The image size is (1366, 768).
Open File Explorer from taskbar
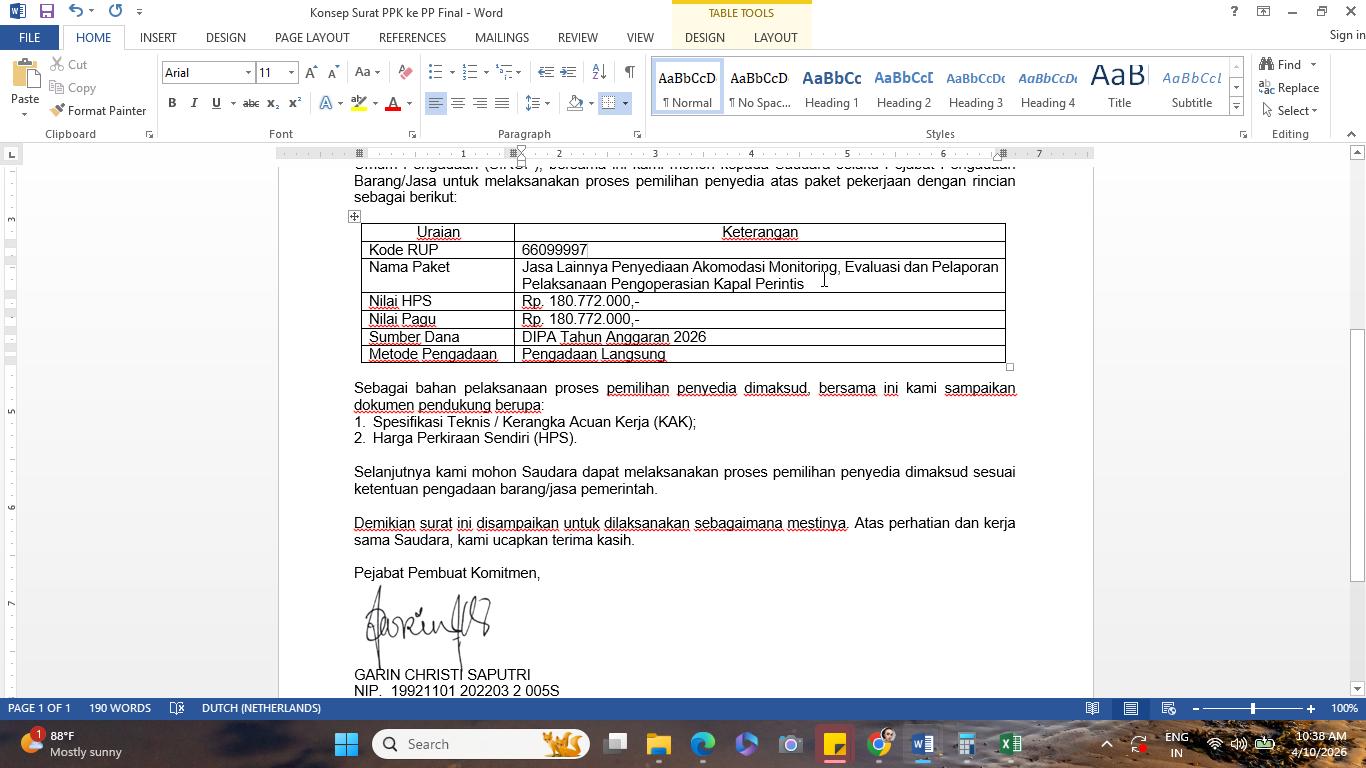(x=659, y=745)
